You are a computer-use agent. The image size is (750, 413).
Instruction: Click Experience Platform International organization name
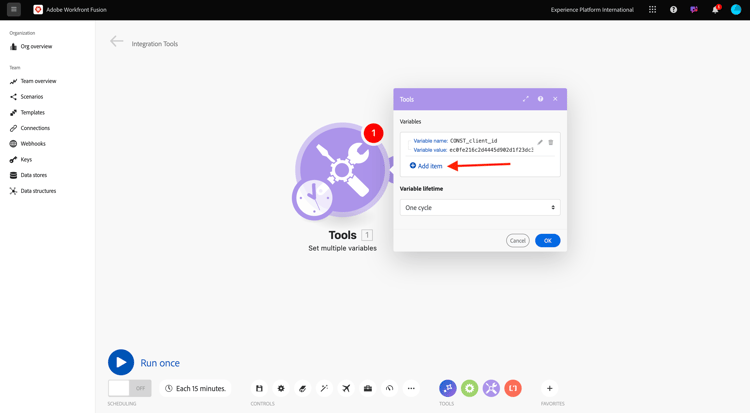pyautogui.click(x=592, y=10)
